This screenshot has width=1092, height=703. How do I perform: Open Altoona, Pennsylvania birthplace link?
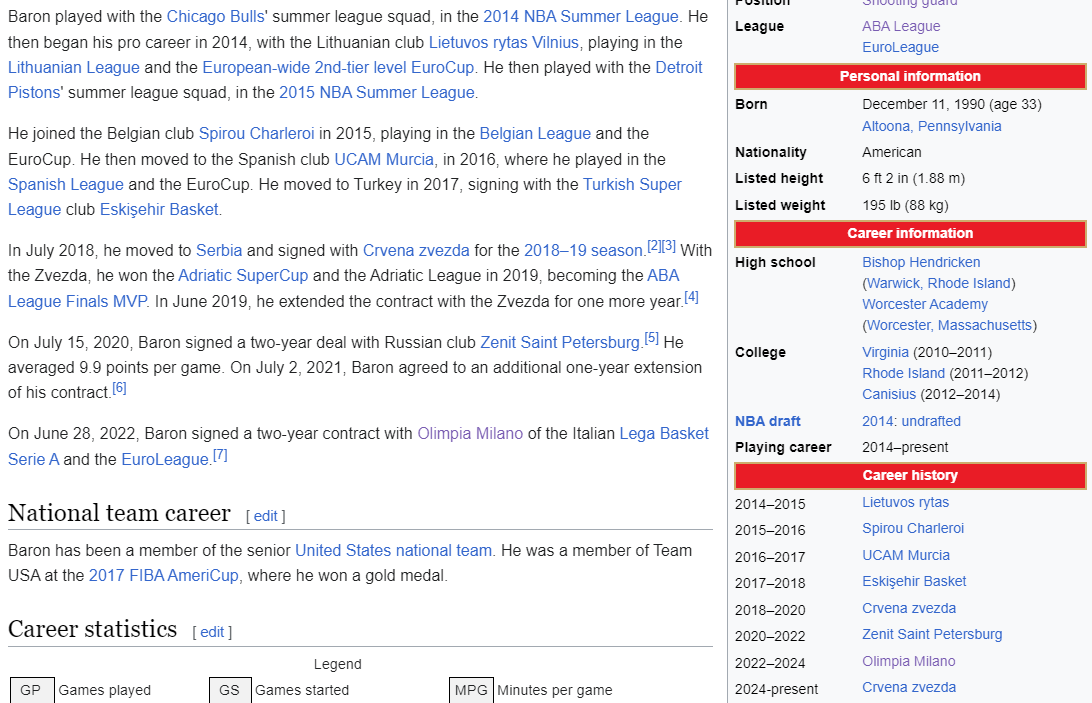[x=932, y=126]
